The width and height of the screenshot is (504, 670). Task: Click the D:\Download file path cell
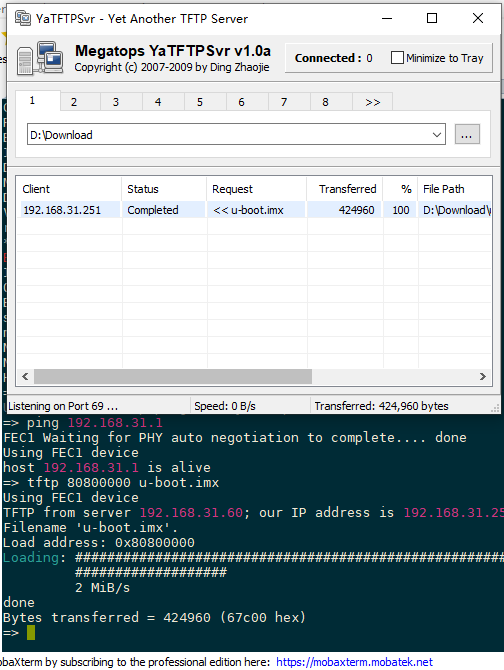coord(456,210)
